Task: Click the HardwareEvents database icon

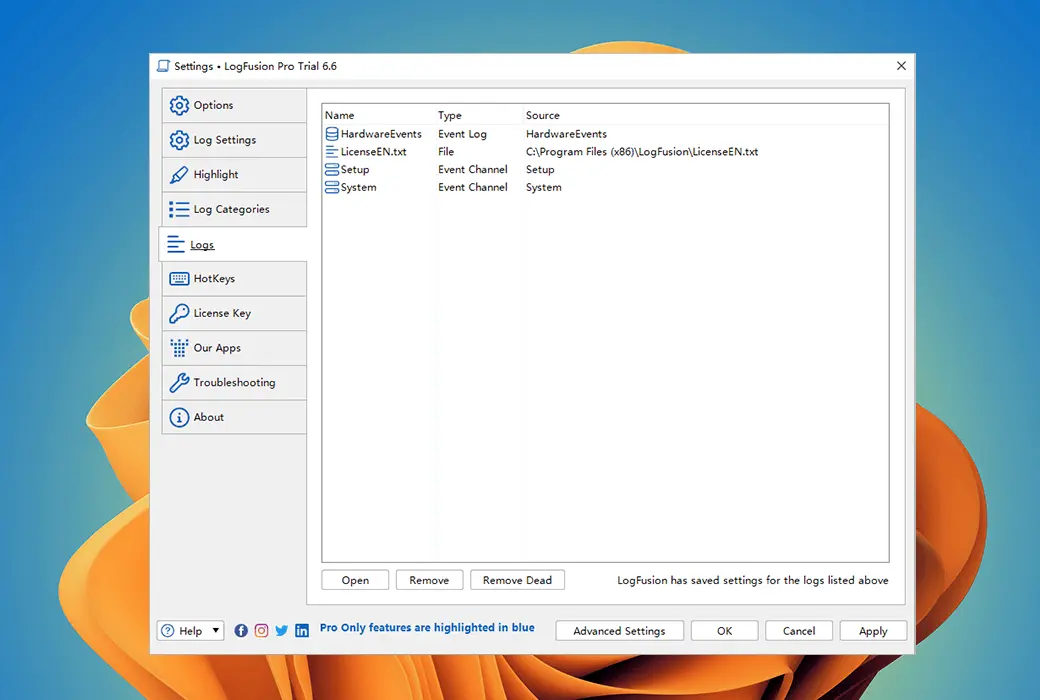Action: click(x=332, y=134)
